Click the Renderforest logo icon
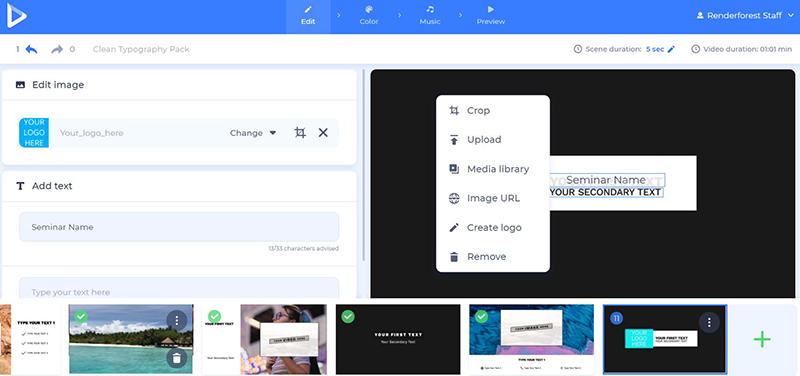800x376 pixels. [16, 16]
